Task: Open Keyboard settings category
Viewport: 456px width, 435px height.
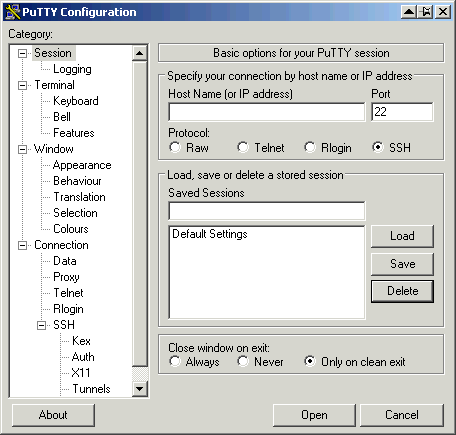Action: coord(76,101)
